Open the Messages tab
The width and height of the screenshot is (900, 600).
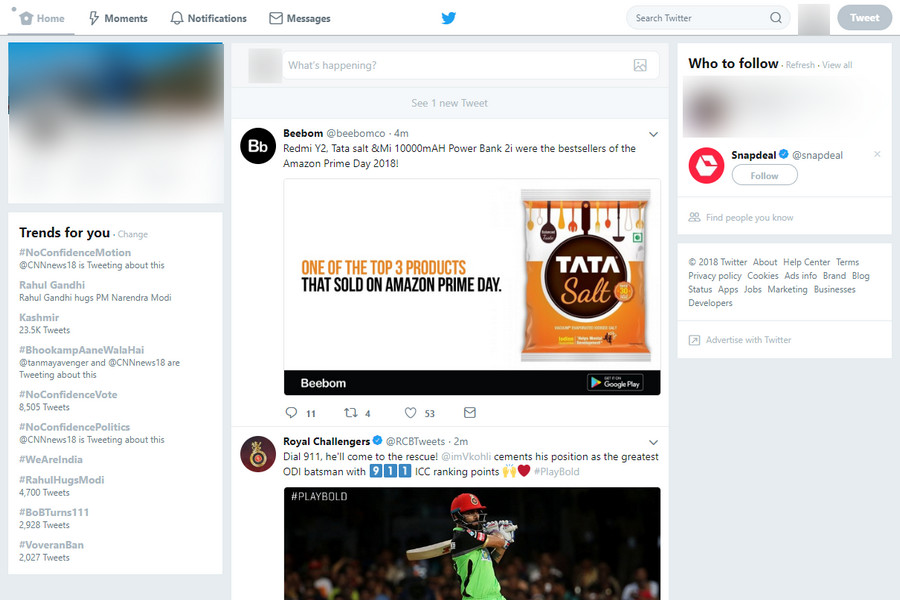point(300,18)
